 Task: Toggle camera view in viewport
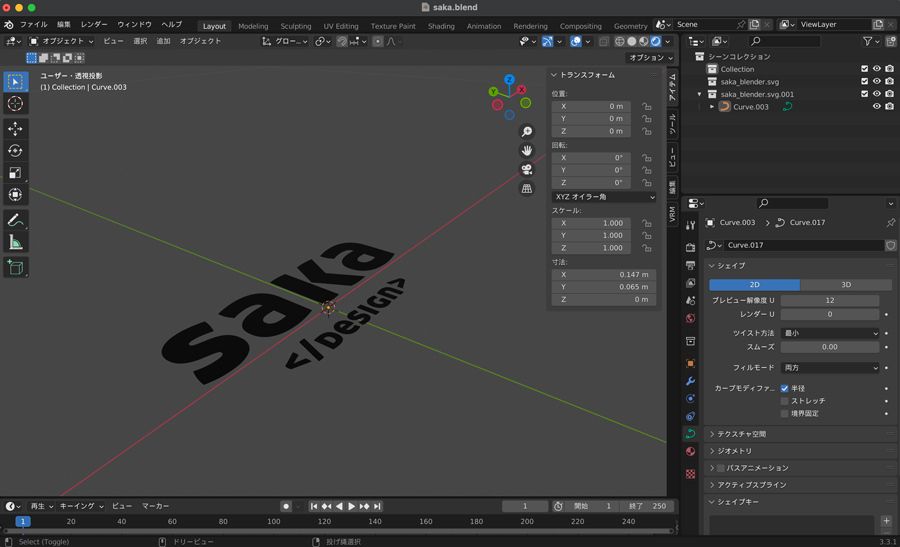click(527, 169)
